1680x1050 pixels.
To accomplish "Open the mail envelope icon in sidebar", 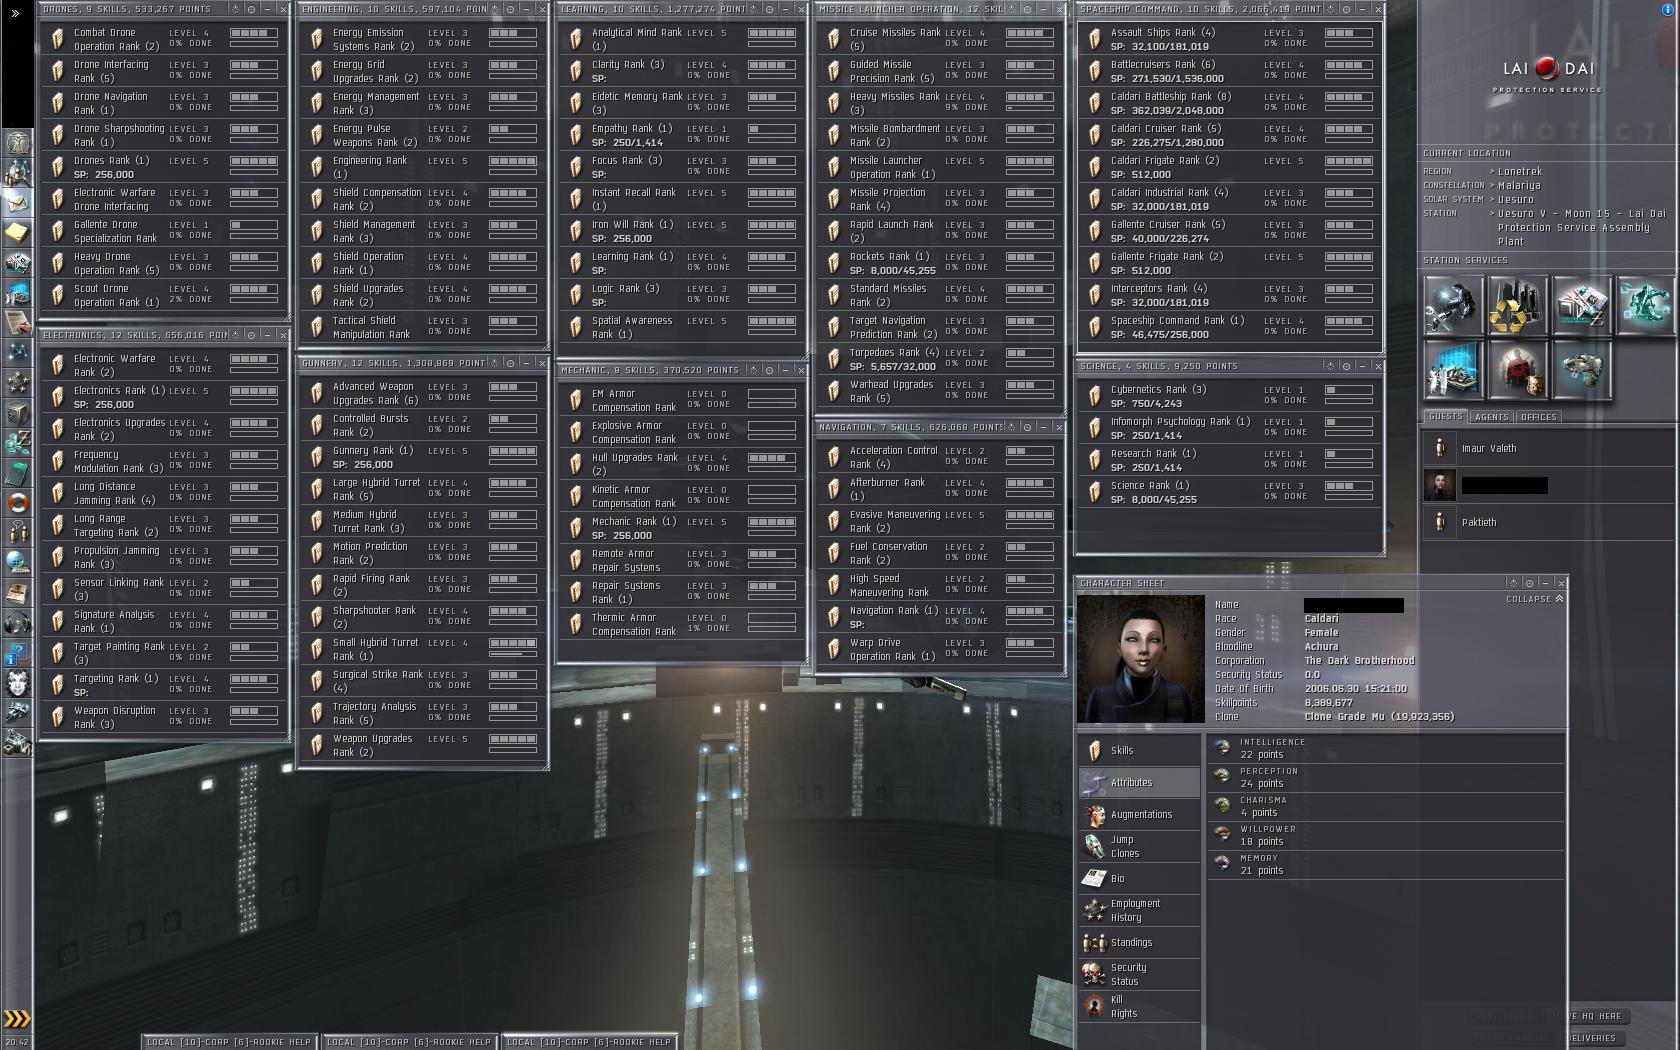I will tap(18, 203).
